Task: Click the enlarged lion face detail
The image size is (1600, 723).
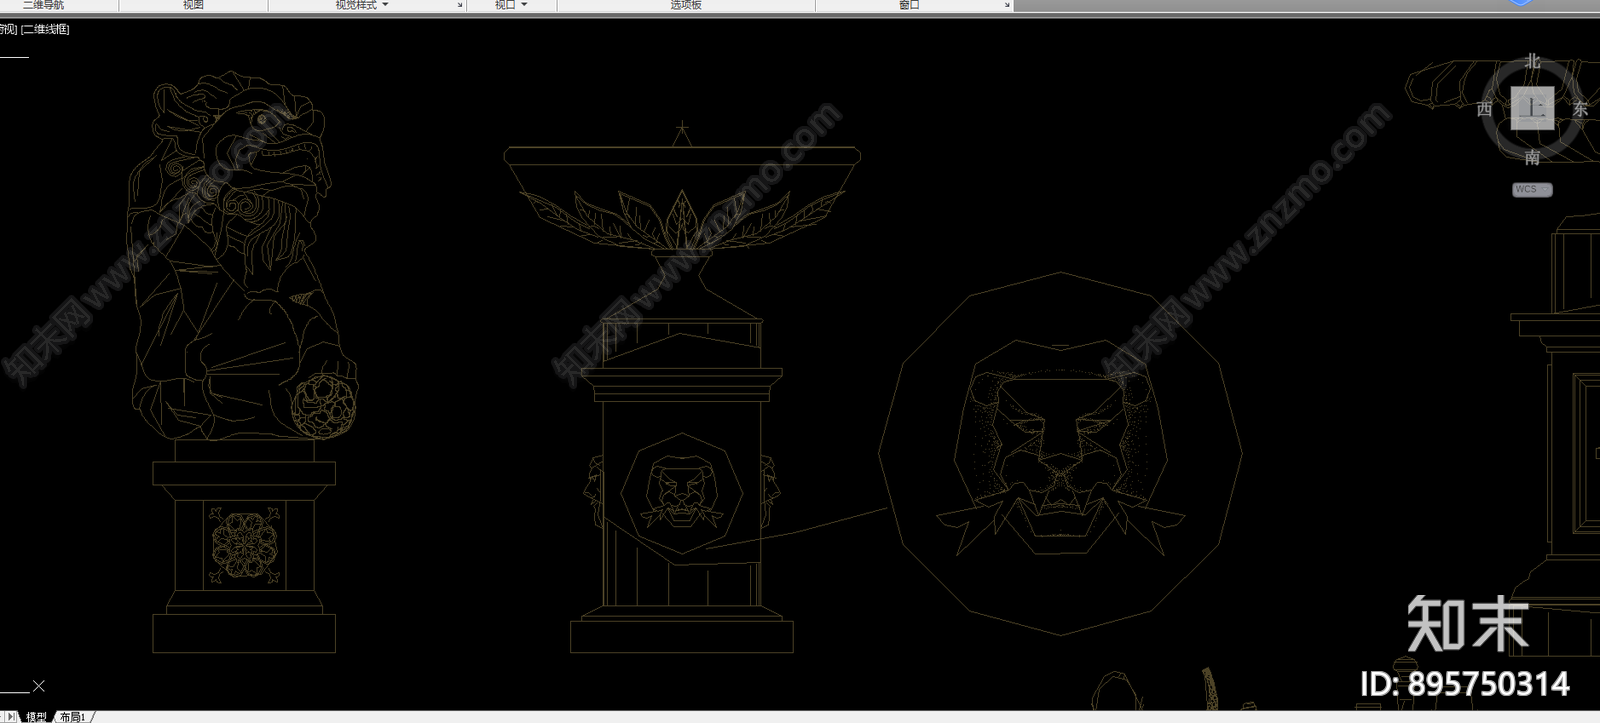Action: [1061, 453]
